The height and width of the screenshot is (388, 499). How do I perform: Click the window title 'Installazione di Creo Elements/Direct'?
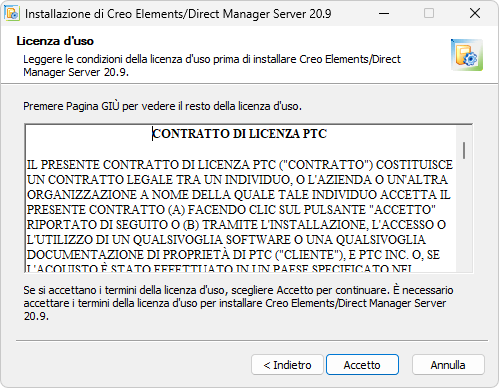coord(178,14)
